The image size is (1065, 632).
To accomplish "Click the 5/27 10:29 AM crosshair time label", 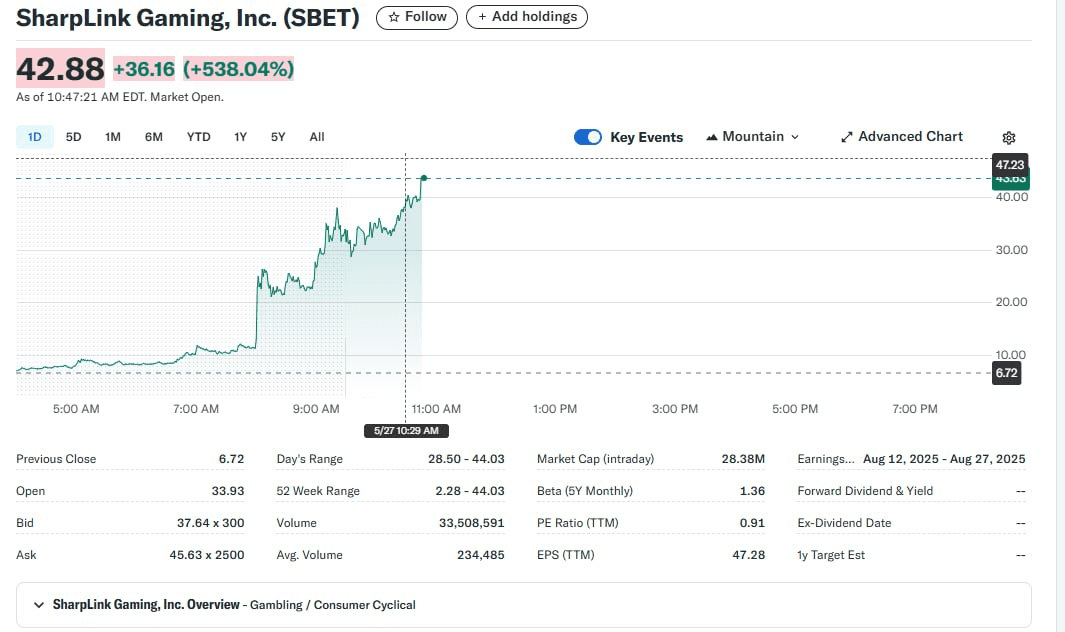I will tap(406, 431).
